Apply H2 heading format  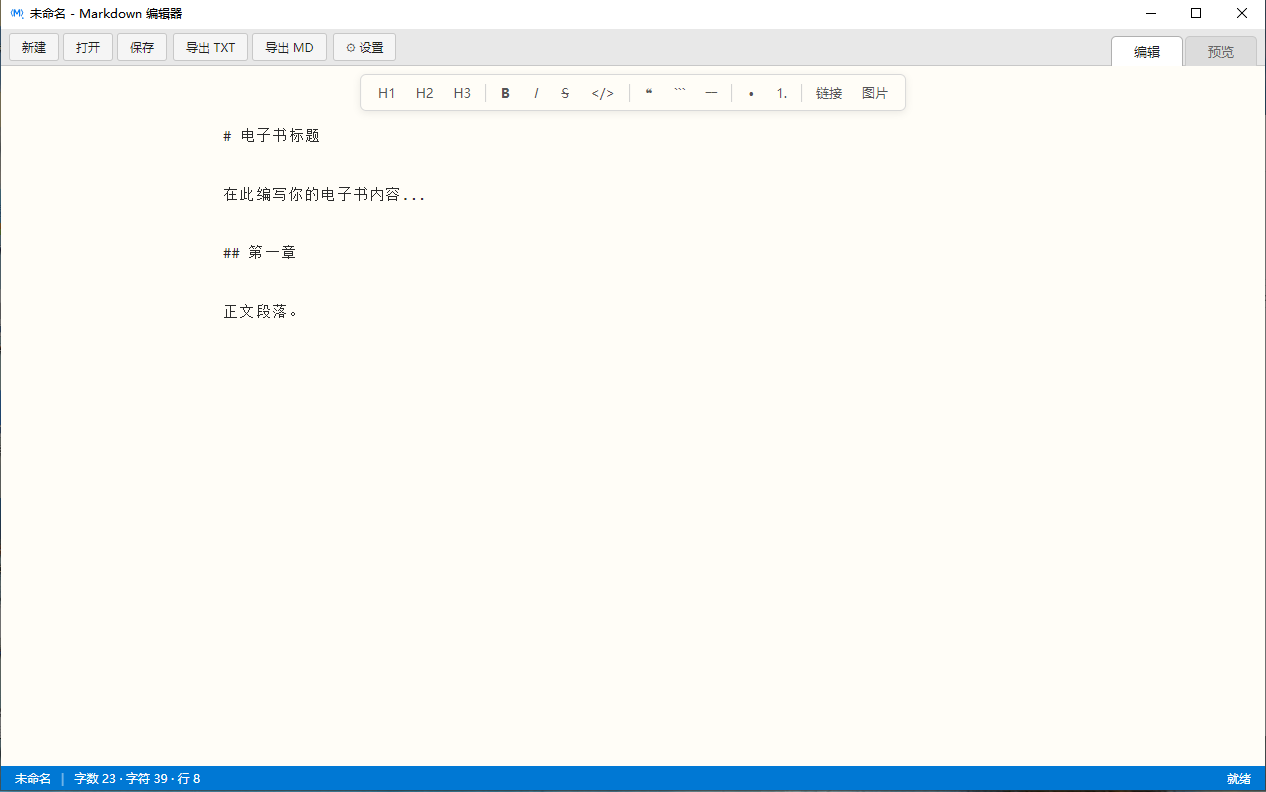coord(425,93)
